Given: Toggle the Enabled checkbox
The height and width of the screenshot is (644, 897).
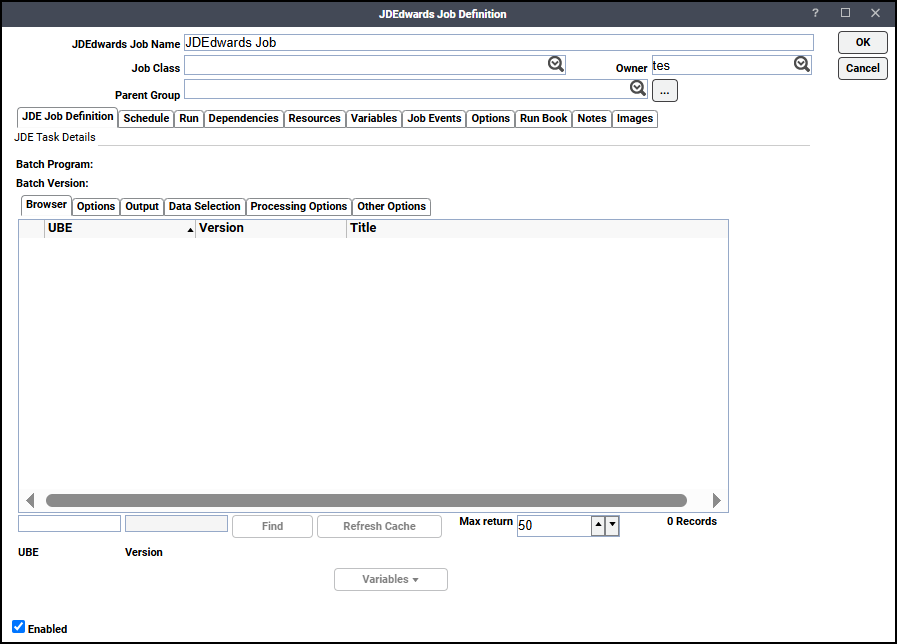Looking at the screenshot, I should click(x=18, y=627).
